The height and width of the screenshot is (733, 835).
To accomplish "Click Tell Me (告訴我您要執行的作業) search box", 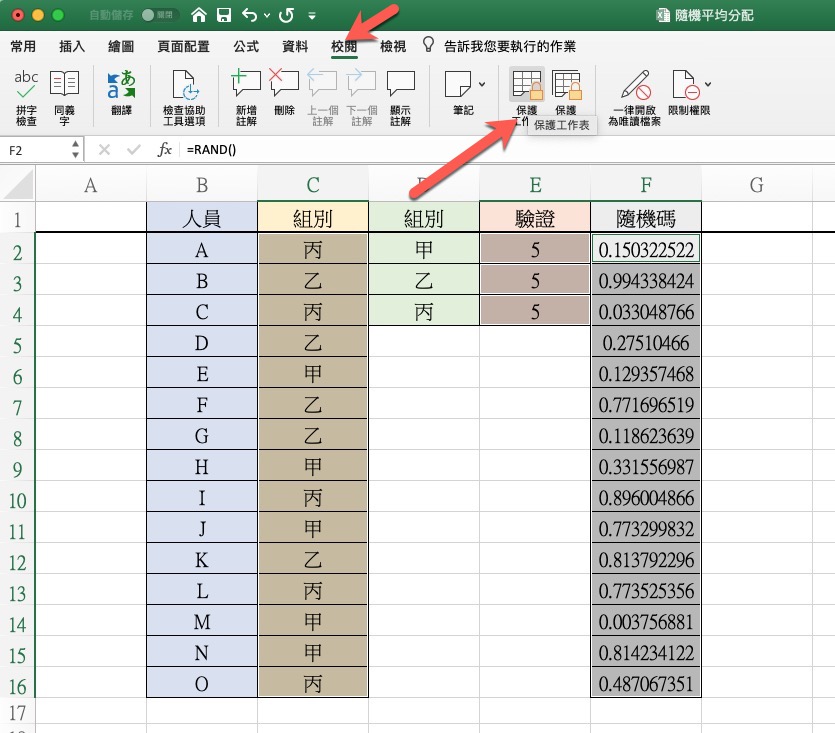I will [509, 47].
